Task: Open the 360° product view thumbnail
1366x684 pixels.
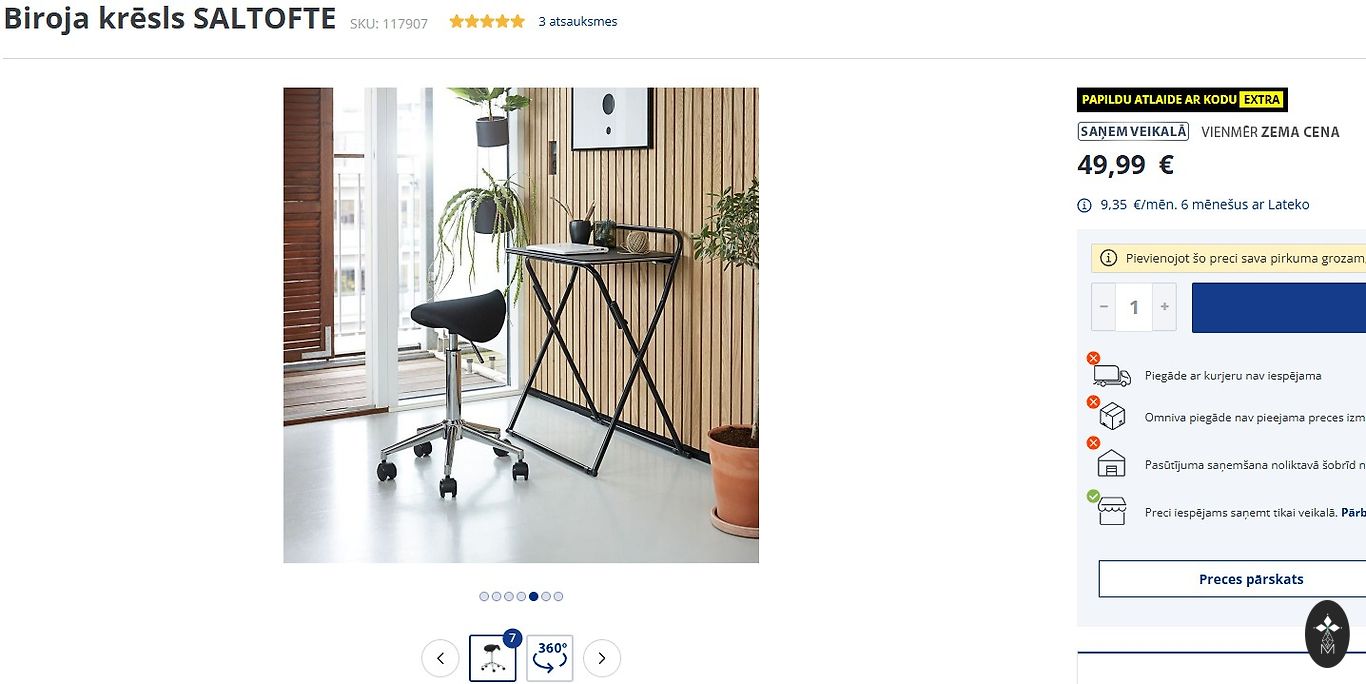Action: [x=550, y=658]
